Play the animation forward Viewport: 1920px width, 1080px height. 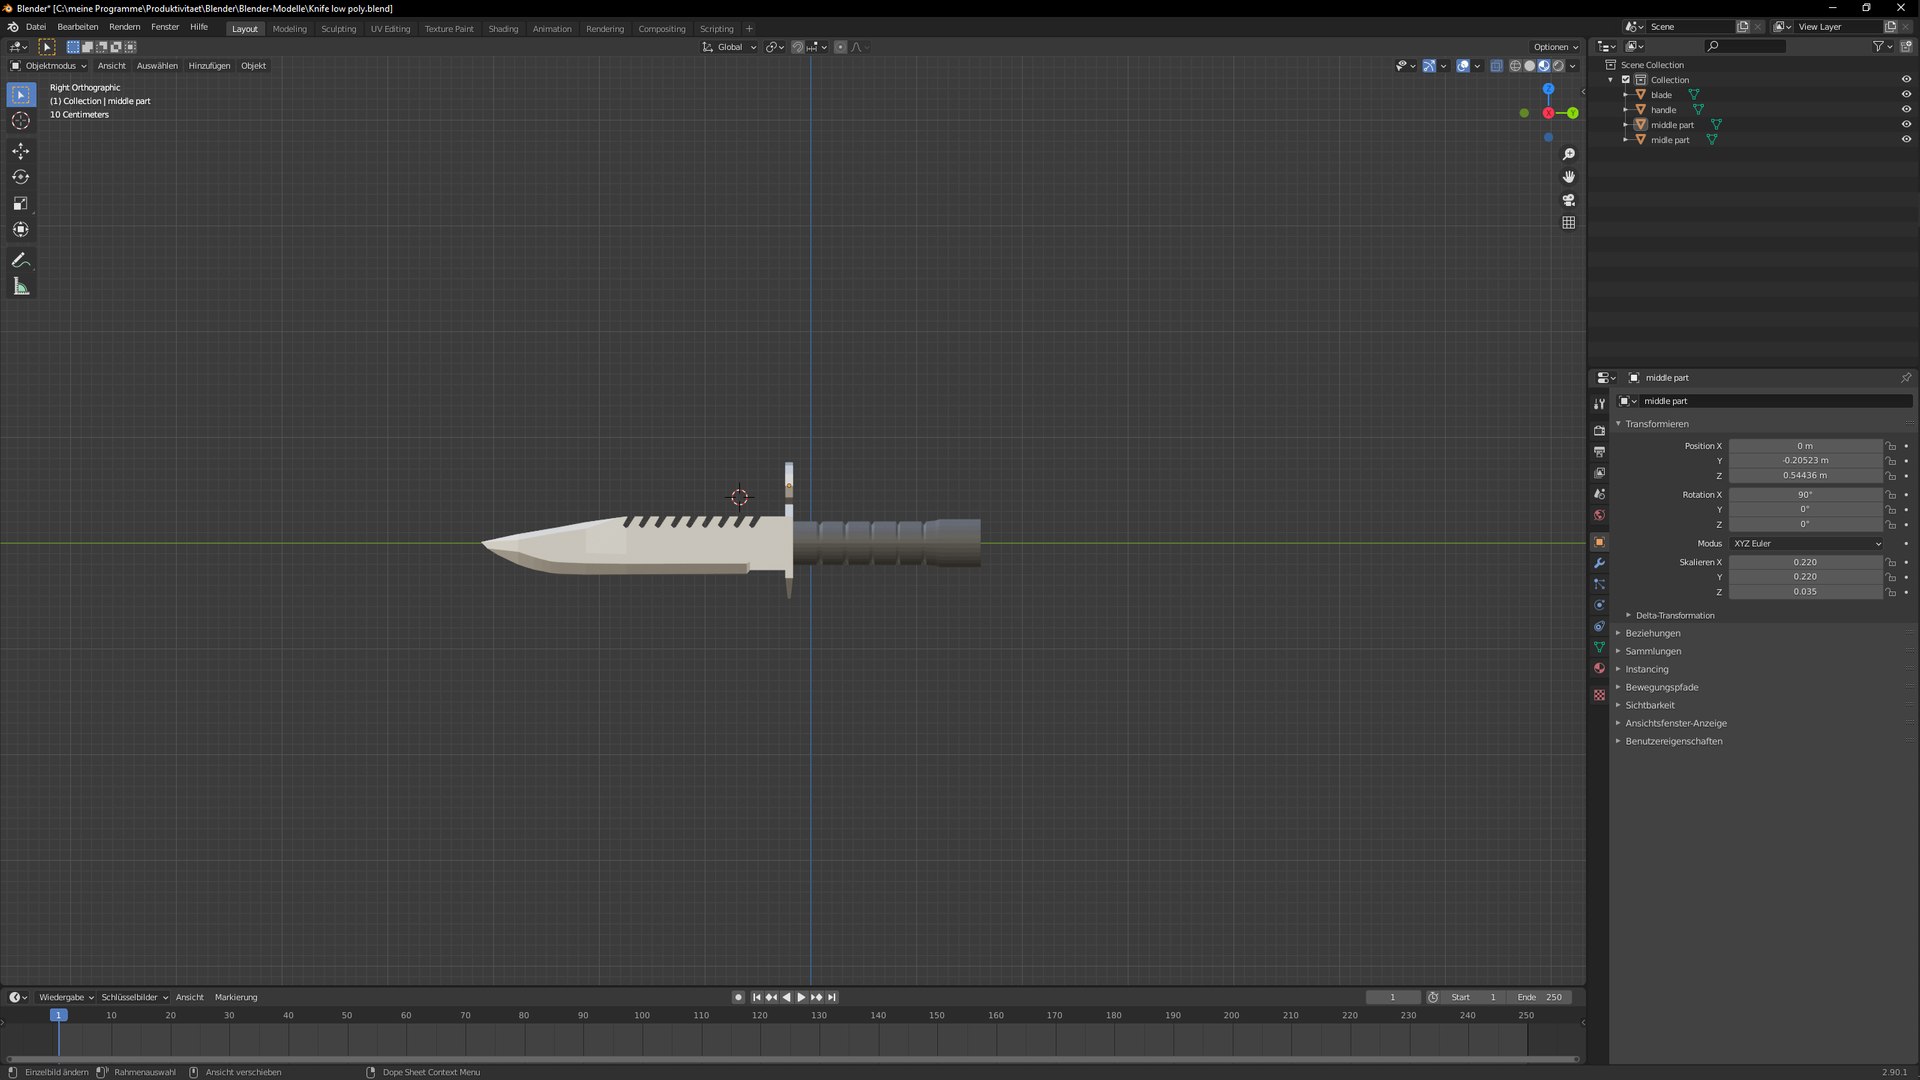[801, 997]
